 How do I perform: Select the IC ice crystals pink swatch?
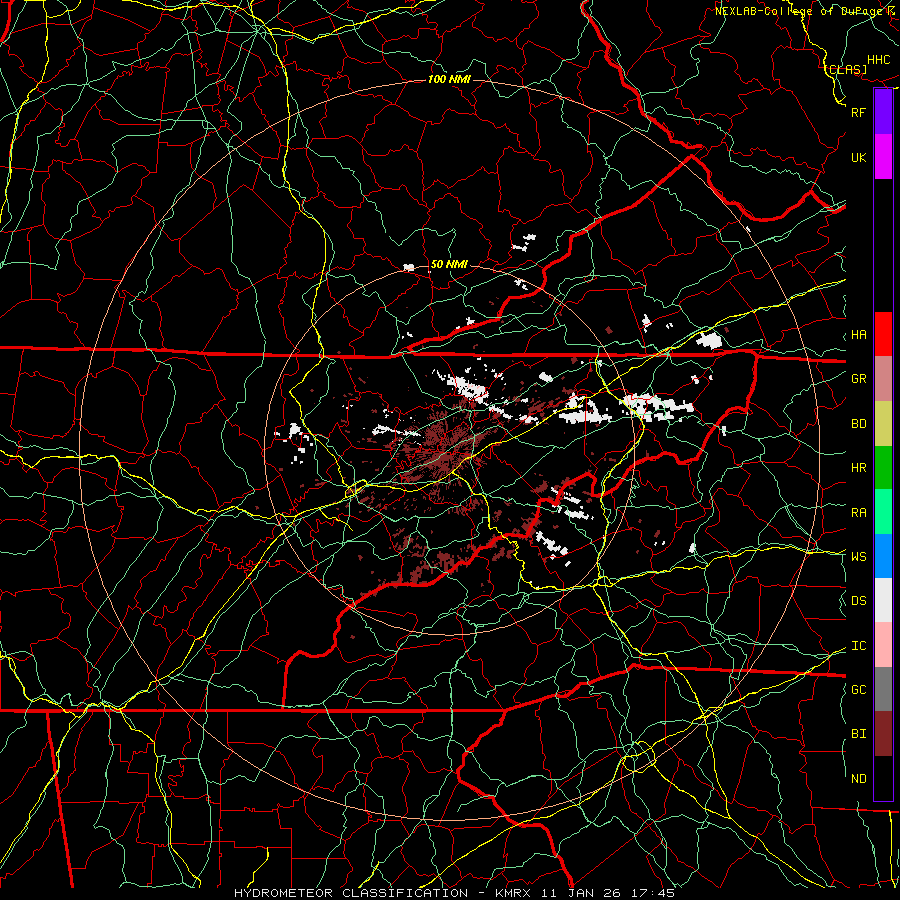883,645
